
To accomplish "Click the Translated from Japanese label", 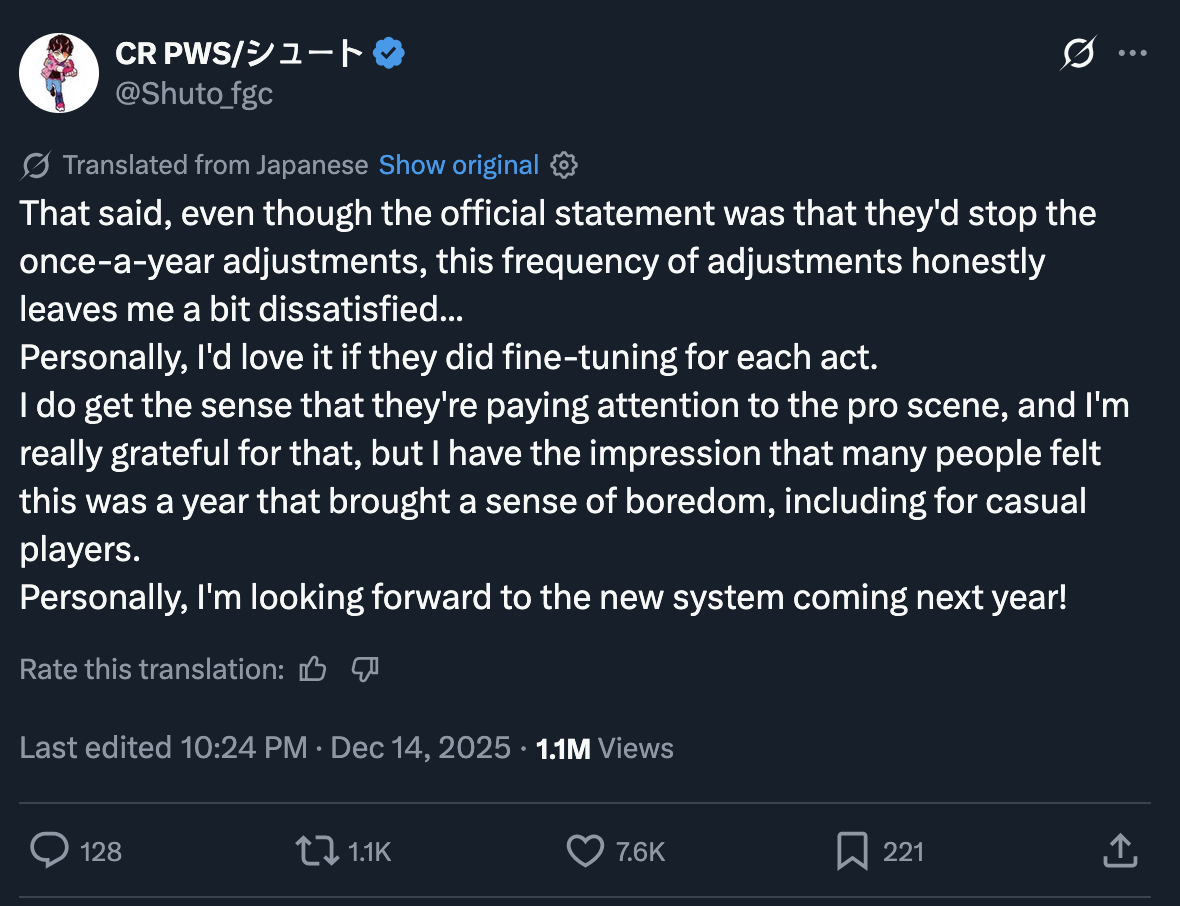I will click(x=215, y=165).
